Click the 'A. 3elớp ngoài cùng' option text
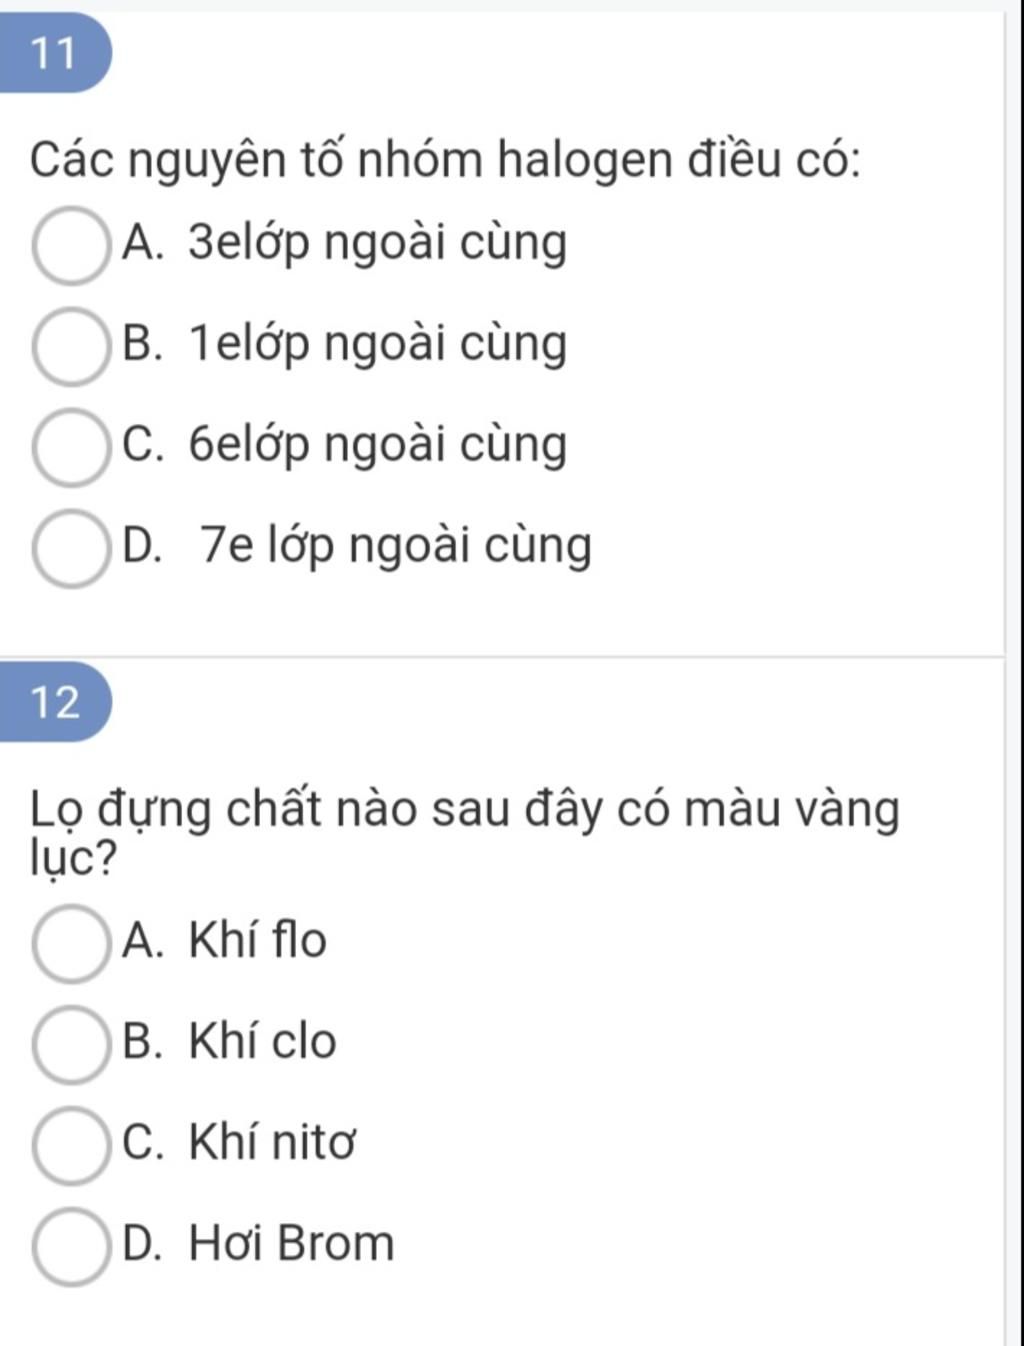Image resolution: width=1024 pixels, height=1346 pixels. 344,245
